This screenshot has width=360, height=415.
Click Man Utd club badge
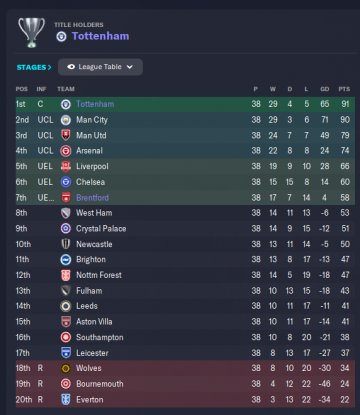66,135
